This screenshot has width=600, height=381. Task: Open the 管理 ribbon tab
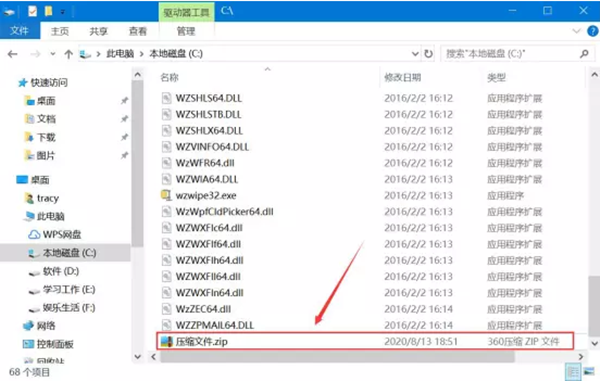tap(186, 31)
